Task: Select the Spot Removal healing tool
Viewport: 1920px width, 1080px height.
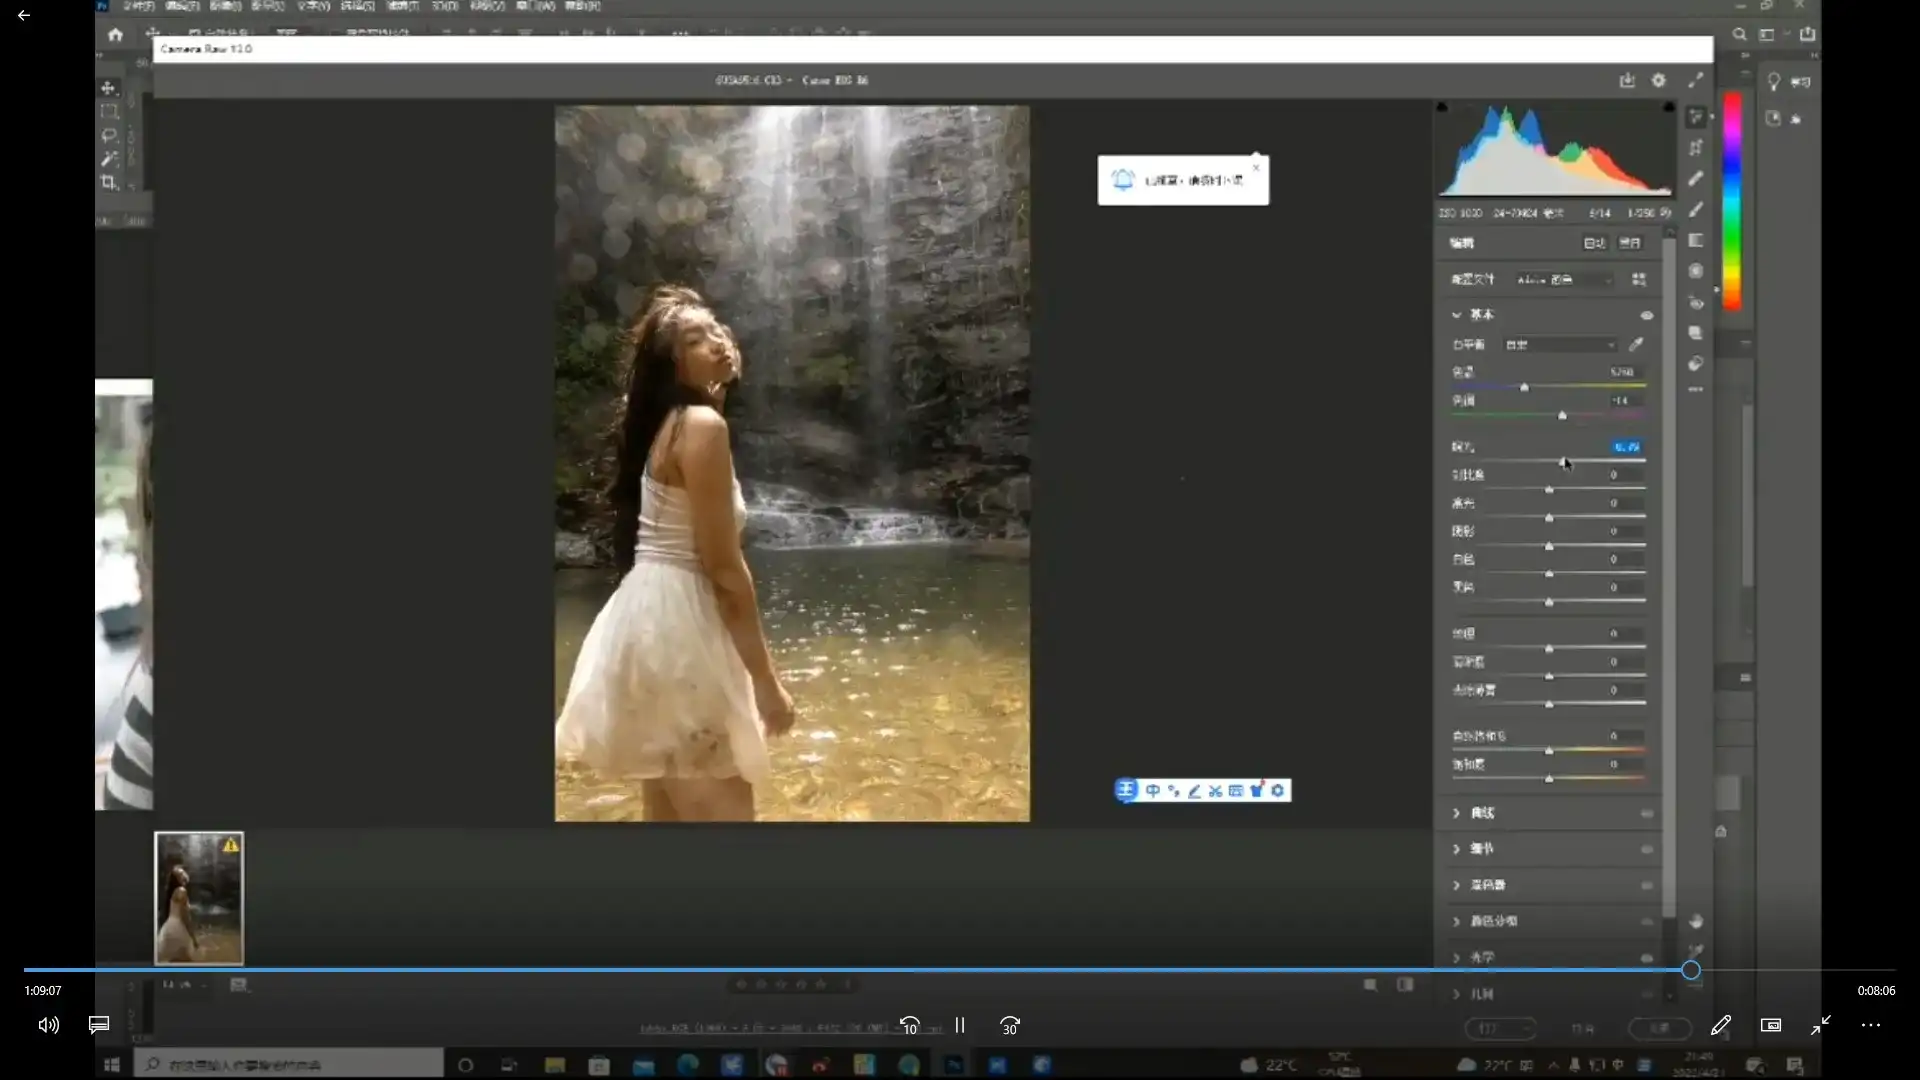Action: (x=1696, y=179)
